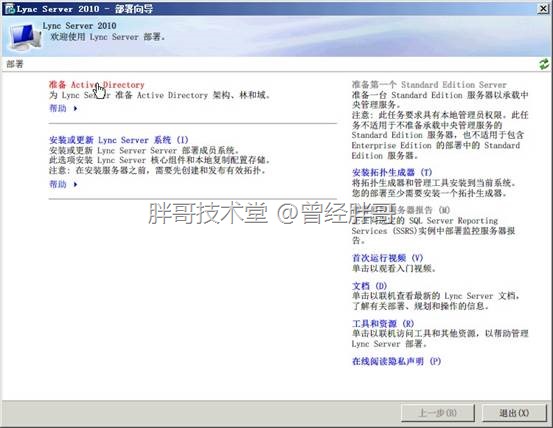
Task: Open 安装或更新 Lync Server 系统 (I) link
Action: click(x=118, y=140)
